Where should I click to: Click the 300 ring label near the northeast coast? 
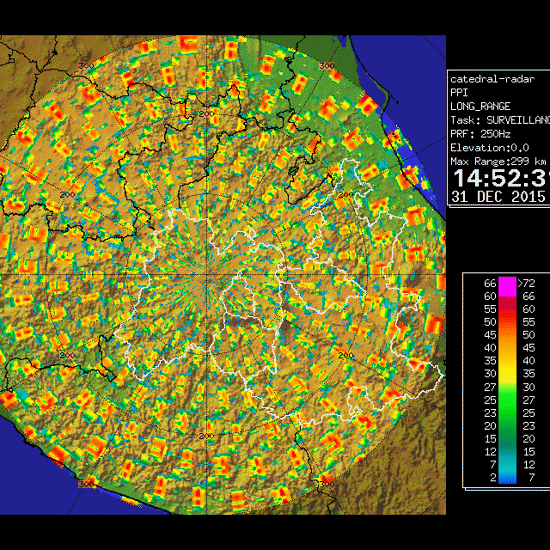[327, 66]
